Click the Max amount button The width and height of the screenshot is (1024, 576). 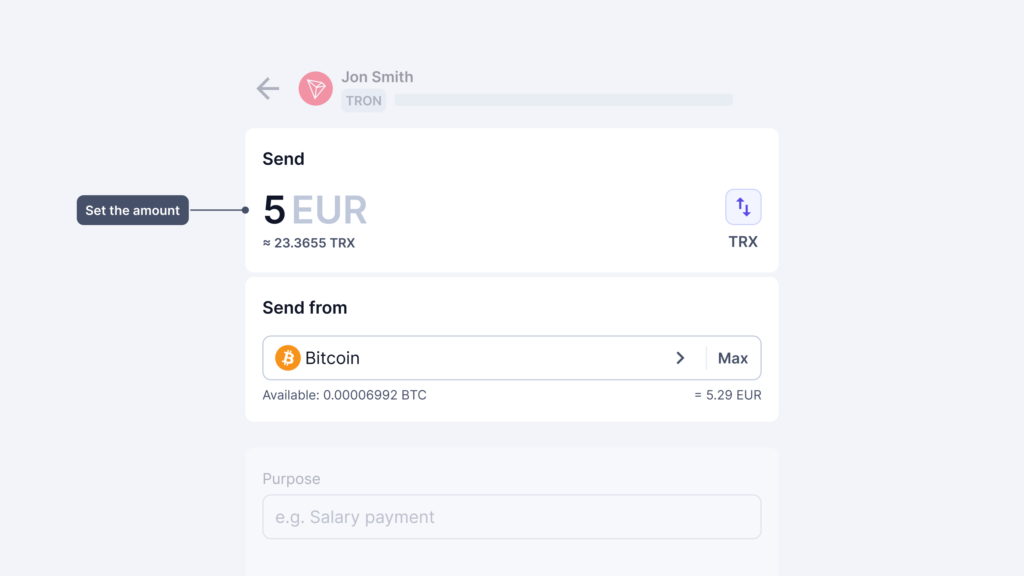(x=733, y=358)
